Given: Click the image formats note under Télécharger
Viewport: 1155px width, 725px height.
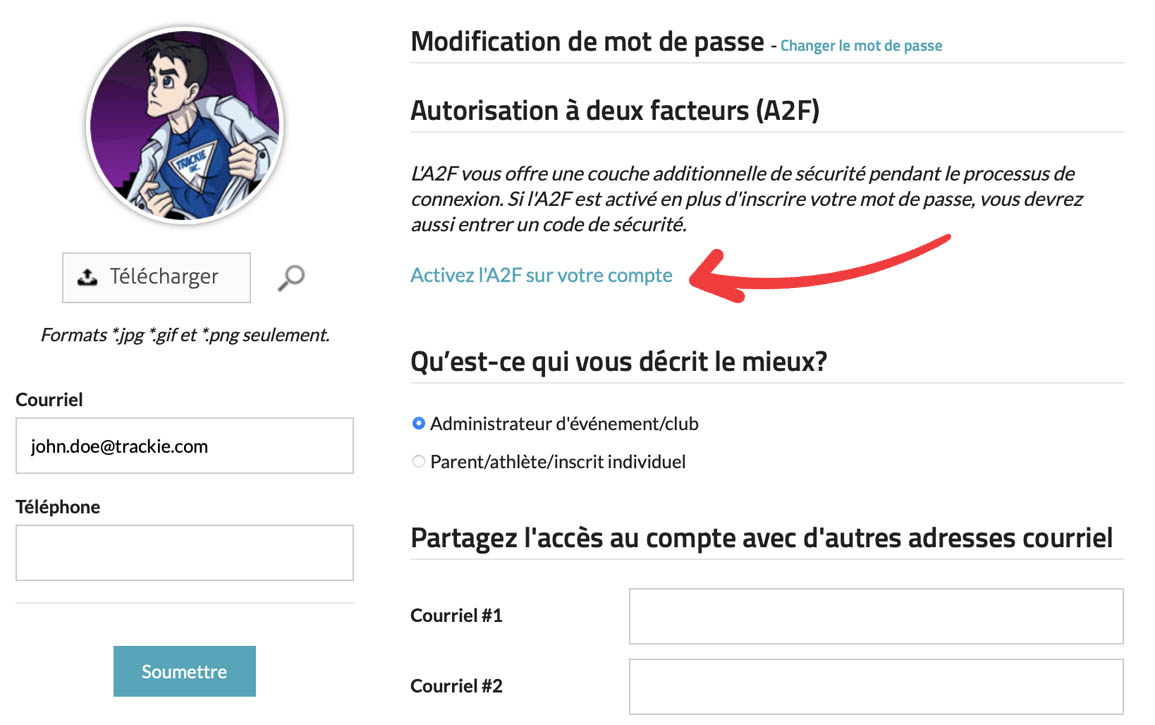Looking at the screenshot, I should (x=185, y=335).
